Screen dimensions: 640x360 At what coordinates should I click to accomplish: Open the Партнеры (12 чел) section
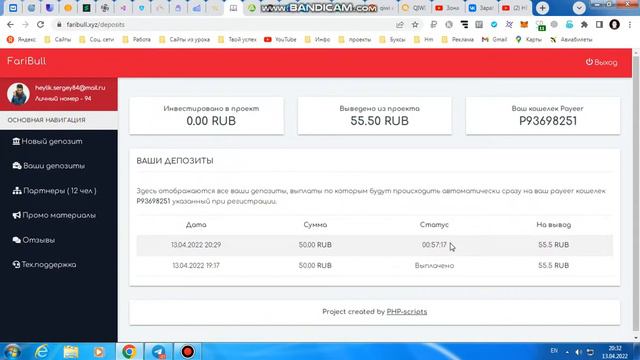pyautogui.click(x=54, y=191)
